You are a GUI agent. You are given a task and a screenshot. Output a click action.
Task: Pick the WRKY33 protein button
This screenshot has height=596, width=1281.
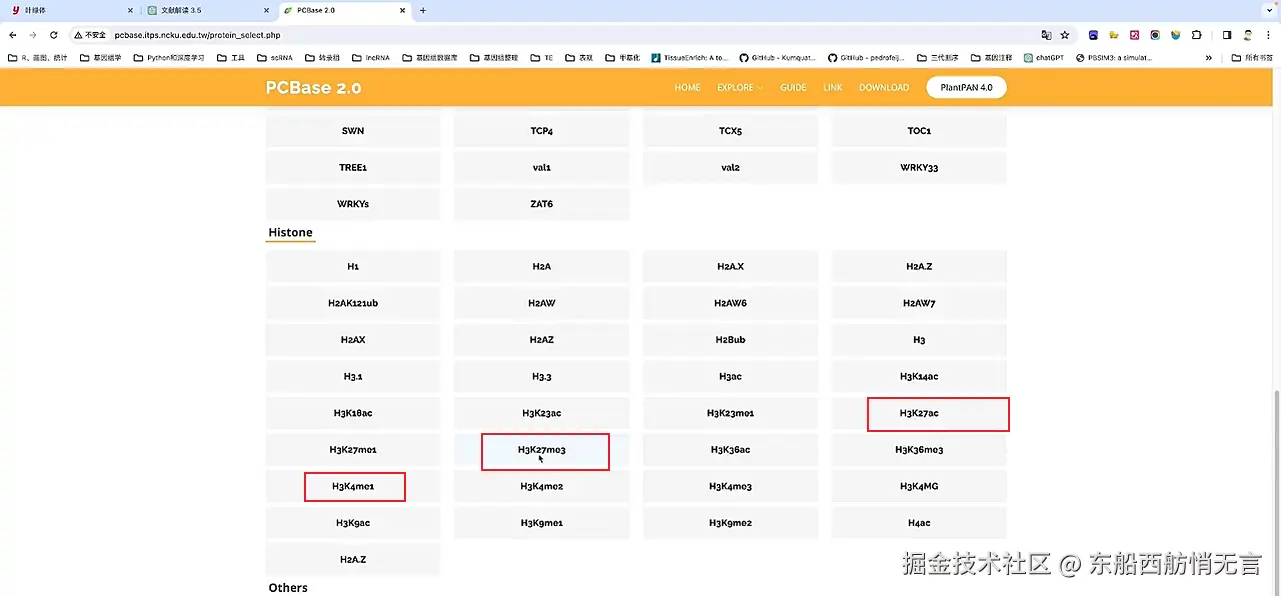(x=919, y=168)
